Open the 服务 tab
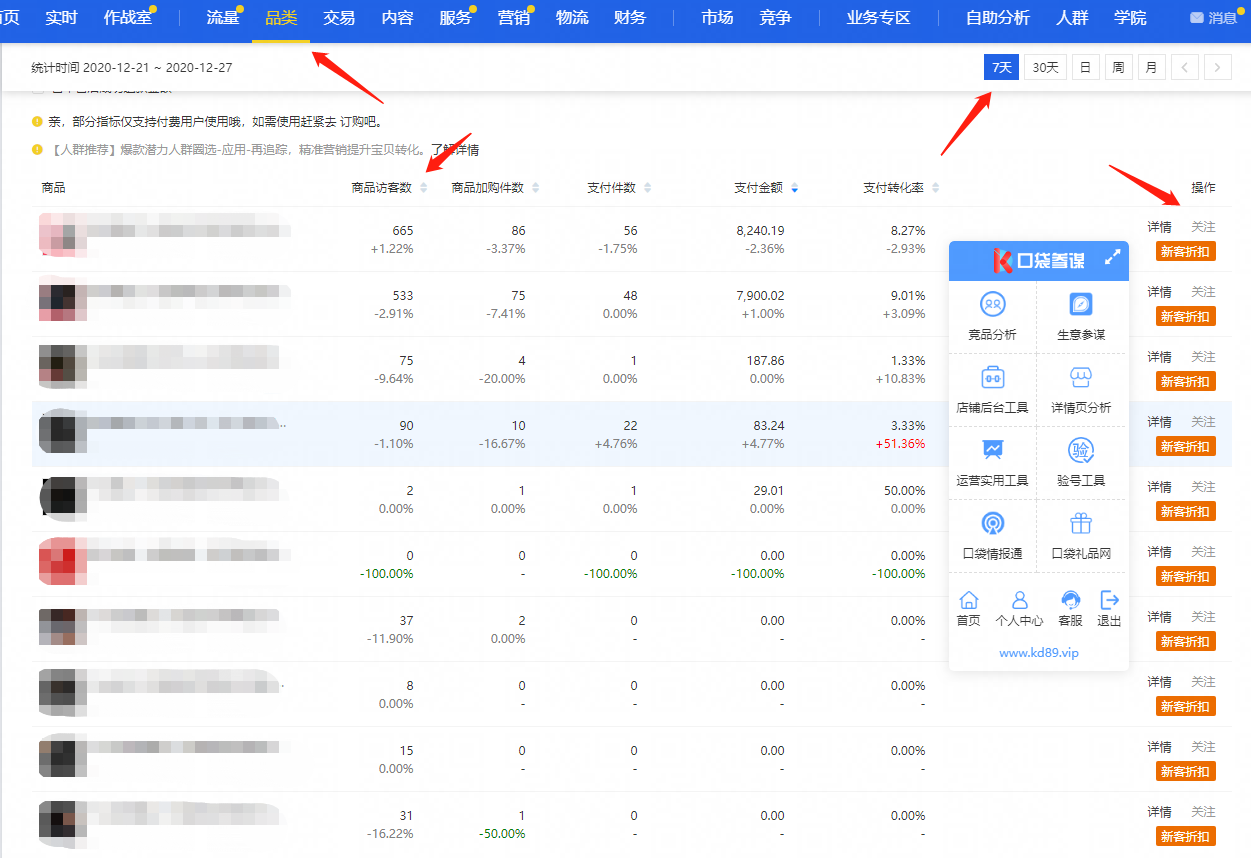 click(x=455, y=18)
